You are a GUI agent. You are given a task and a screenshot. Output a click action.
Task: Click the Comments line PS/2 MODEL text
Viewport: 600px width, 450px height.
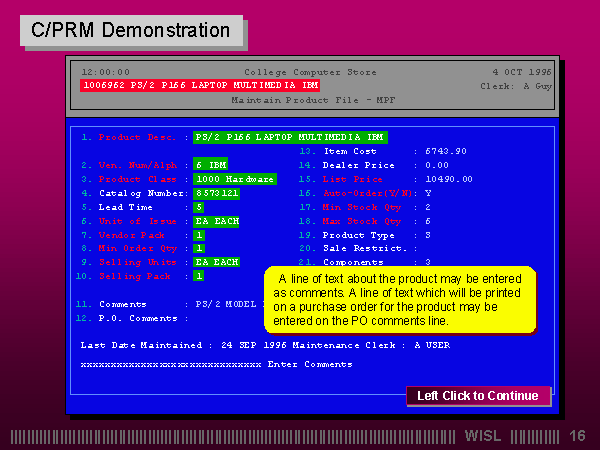pyautogui.click(x=226, y=304)
